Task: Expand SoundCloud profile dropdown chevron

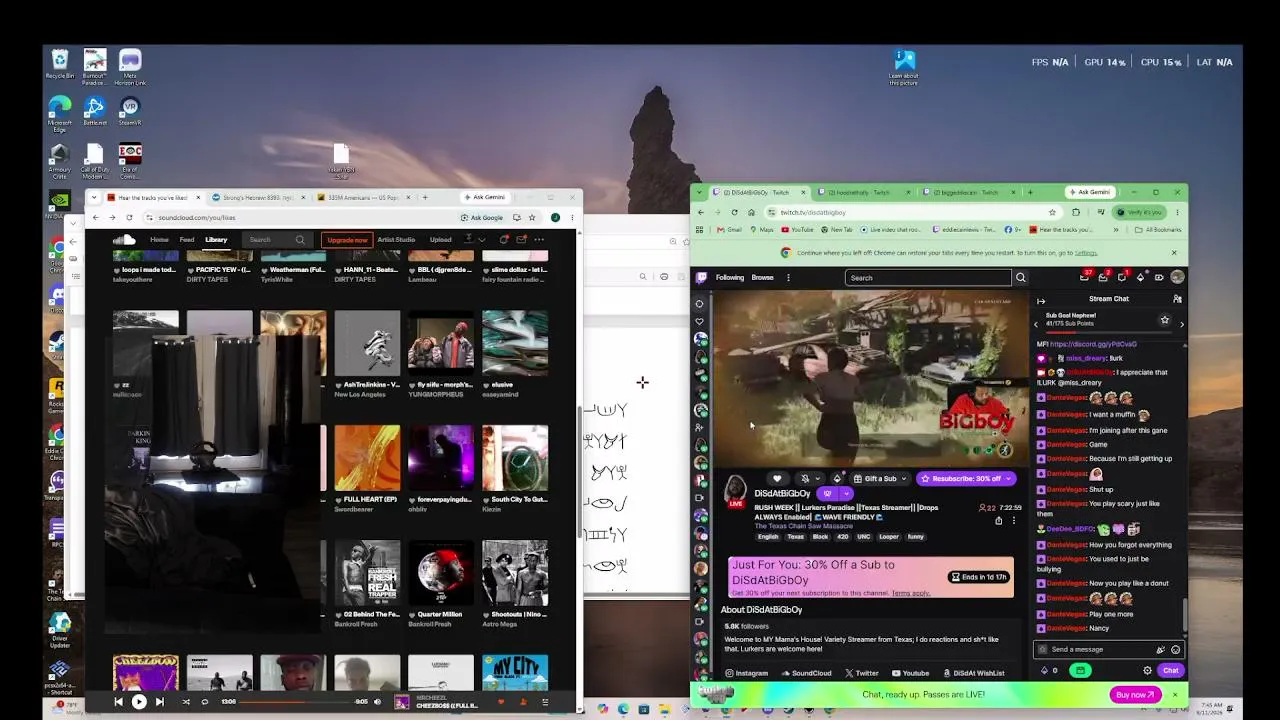Action: [x=482, y=240]
